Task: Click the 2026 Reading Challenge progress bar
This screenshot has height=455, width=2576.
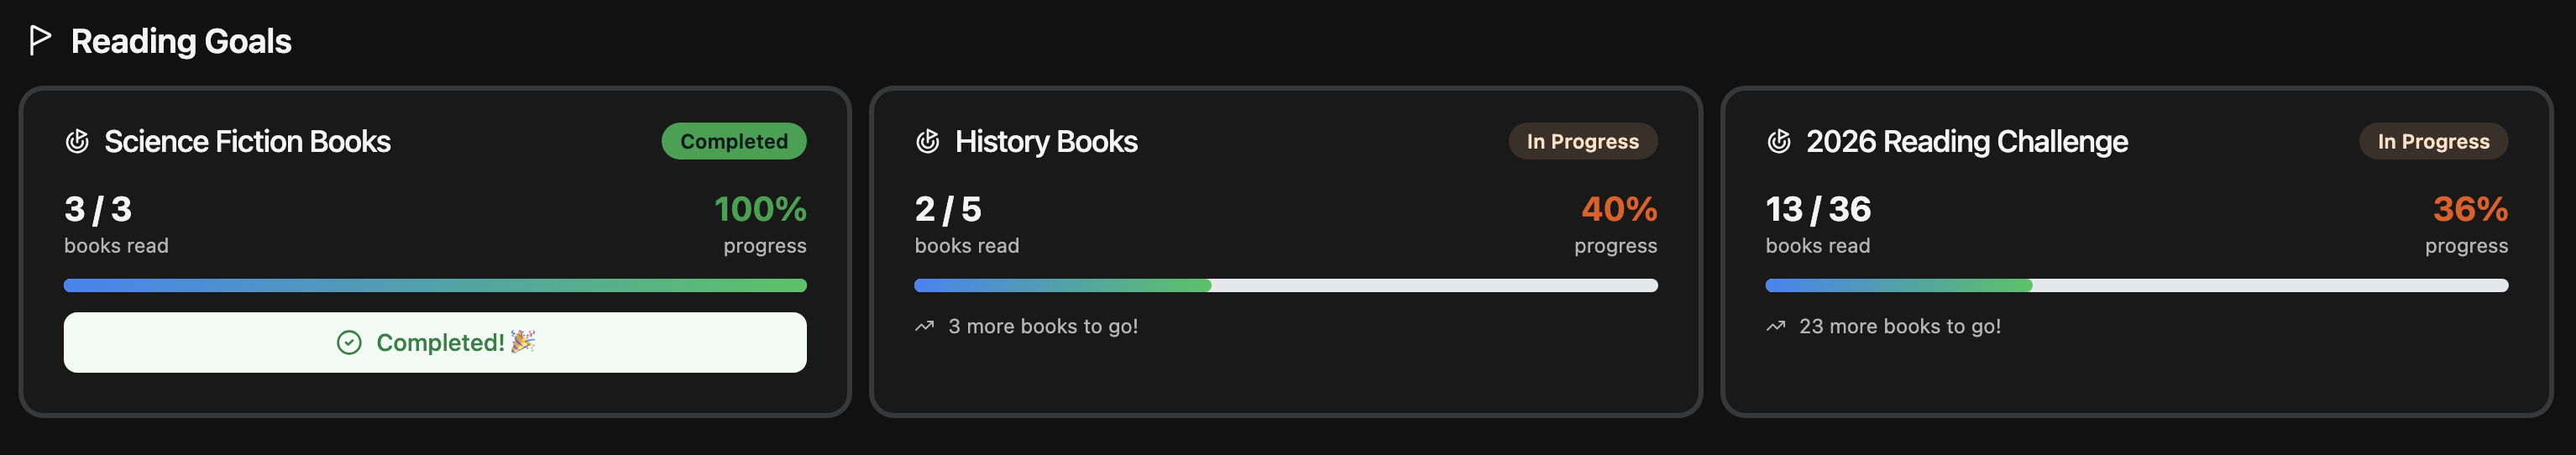Action: (x=2136, y=286)
